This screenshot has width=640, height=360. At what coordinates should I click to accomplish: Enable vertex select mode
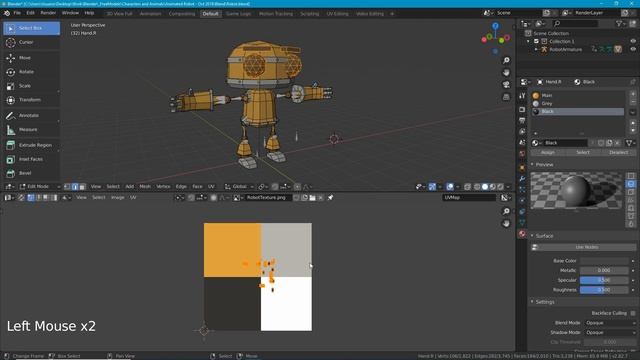[x=67, y=187]
